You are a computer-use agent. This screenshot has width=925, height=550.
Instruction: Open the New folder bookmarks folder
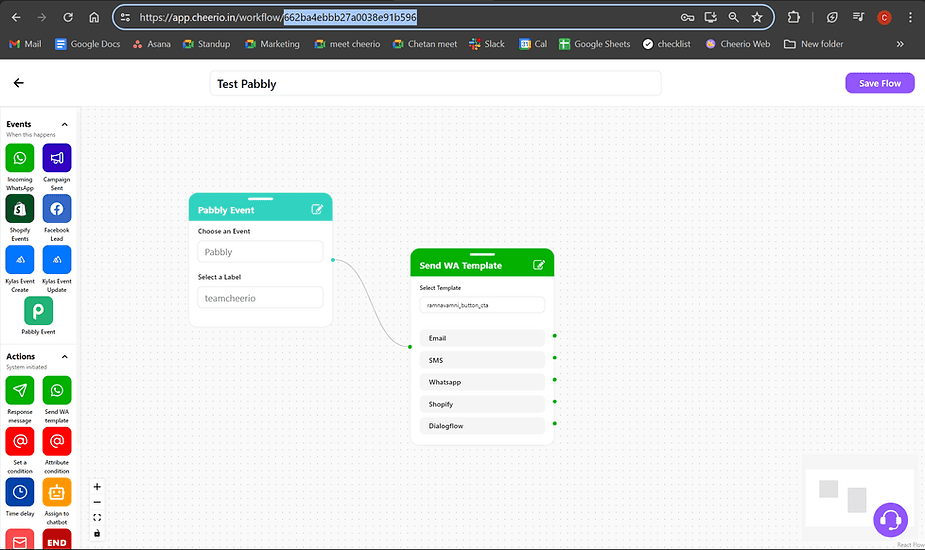pos(814,44)
